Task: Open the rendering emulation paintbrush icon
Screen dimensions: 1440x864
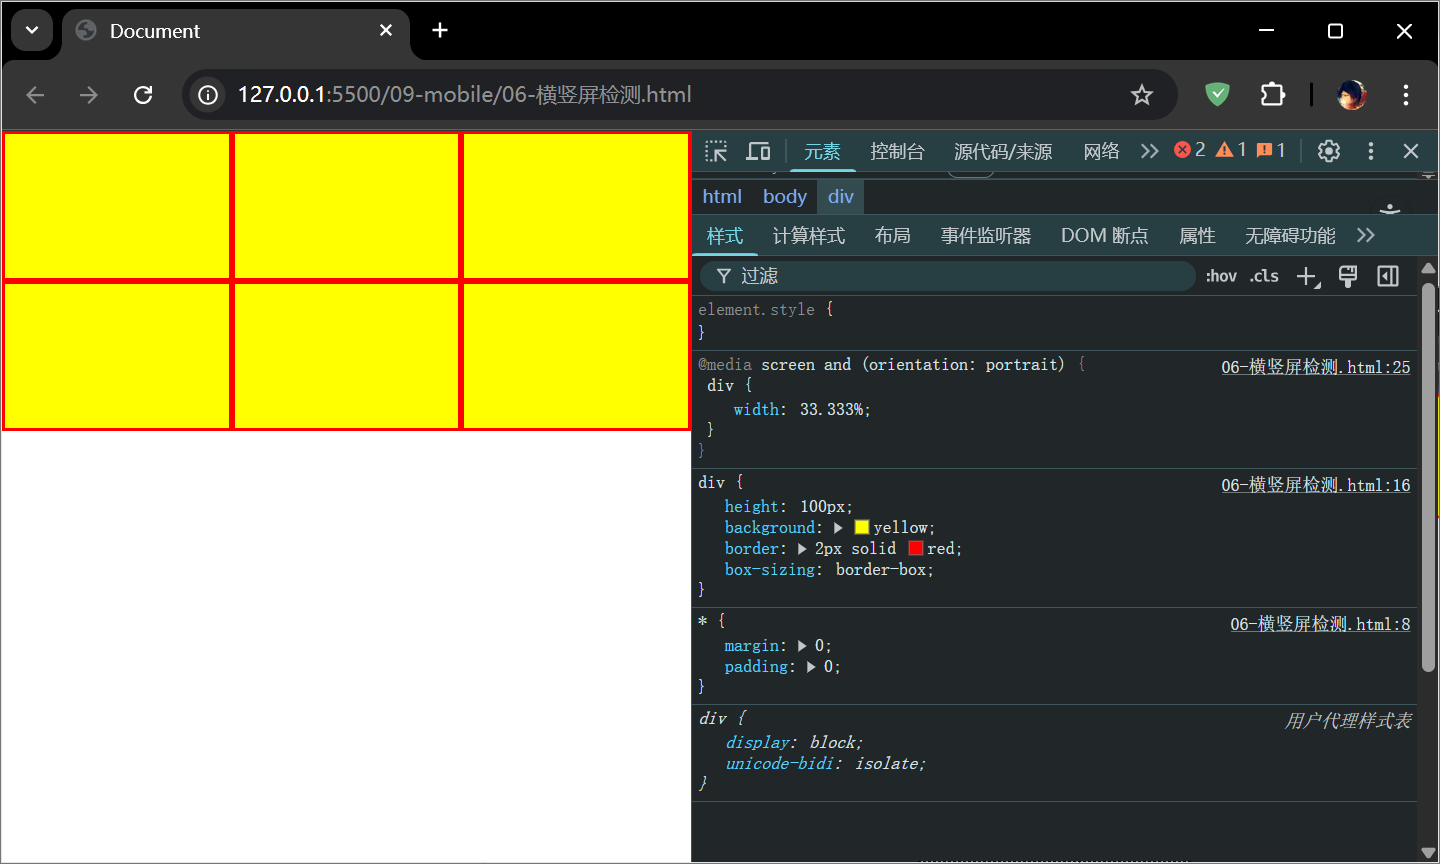Action: (x=1348, y=277)
